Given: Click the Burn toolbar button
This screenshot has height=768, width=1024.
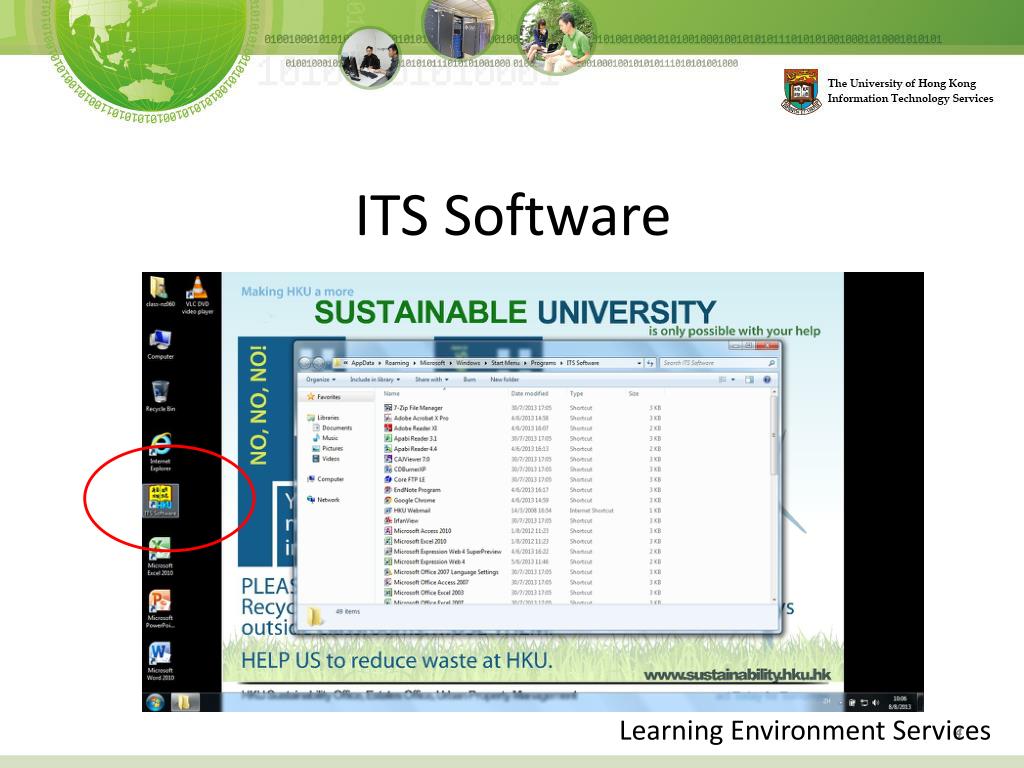Looking at the screenshot, I should 469,379.
